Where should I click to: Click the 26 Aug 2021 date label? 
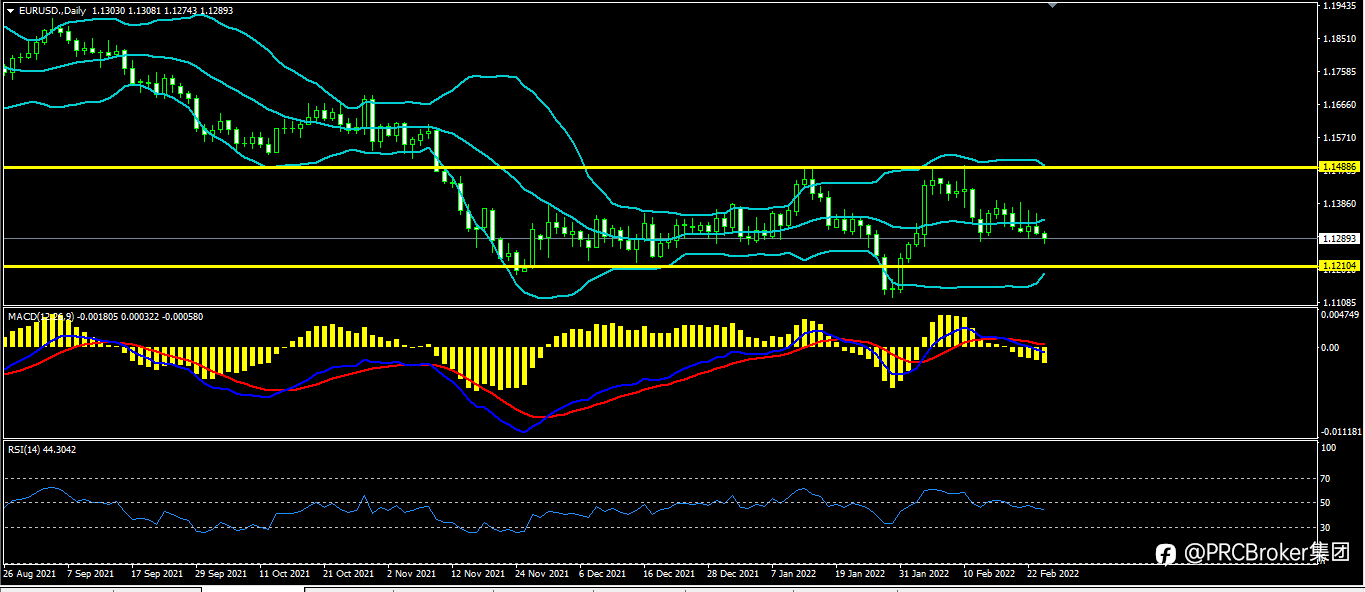click(29, 575)
